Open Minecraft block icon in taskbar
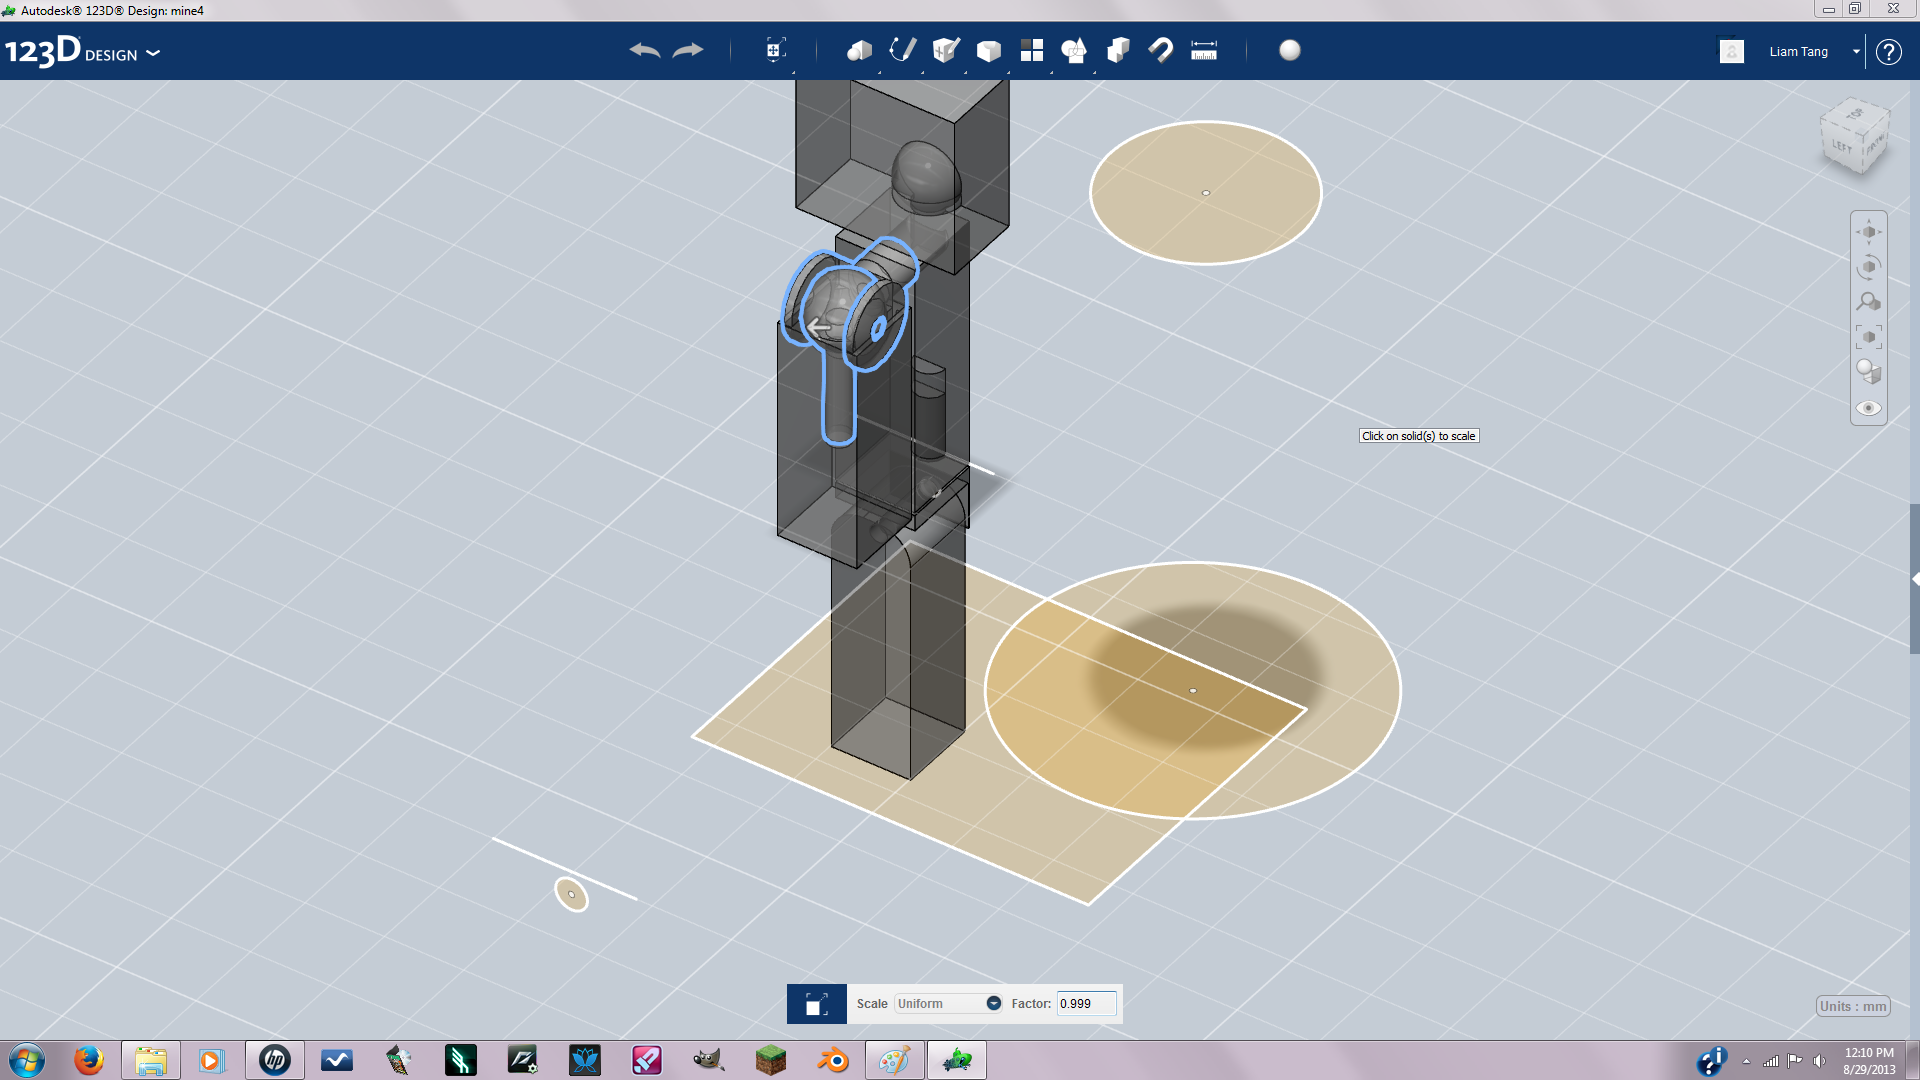The image size is (1920, 1080). 771,1060
